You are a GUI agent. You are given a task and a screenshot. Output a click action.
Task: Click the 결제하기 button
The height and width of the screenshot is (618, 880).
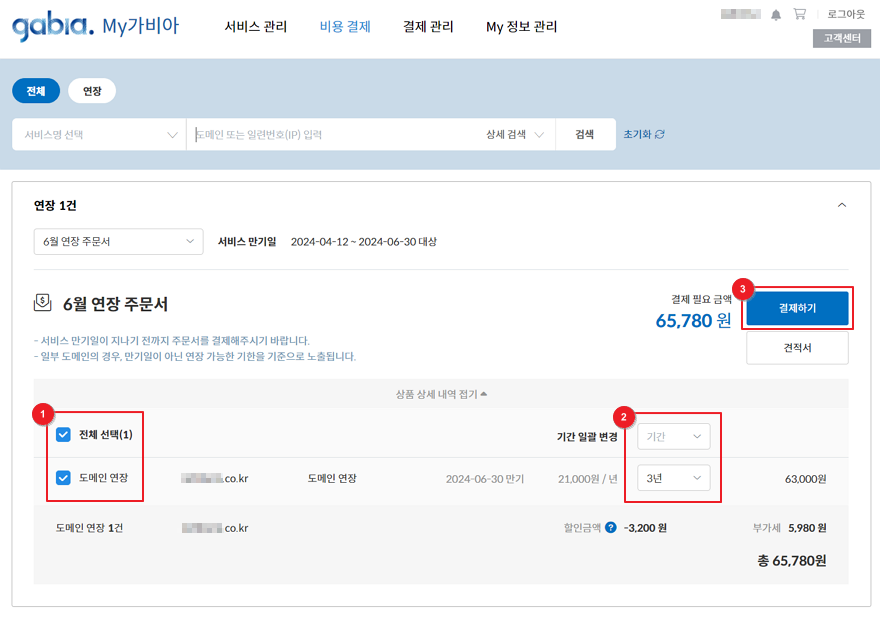pyautogui.click(x=797, y=308)
